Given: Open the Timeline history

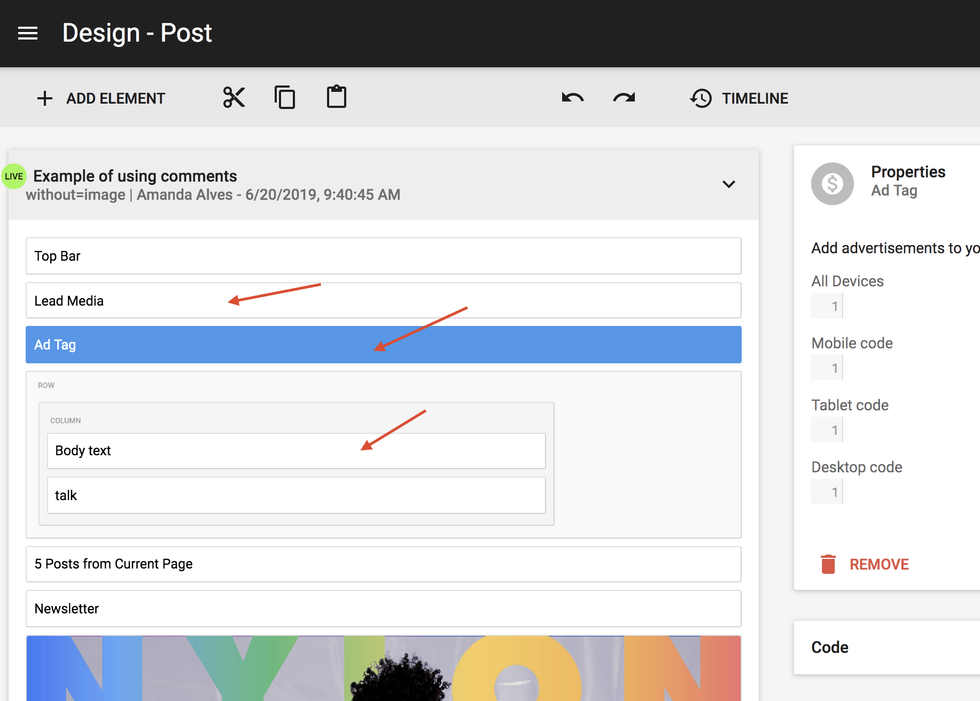Looking at the screenshot, I should [739, 98].
